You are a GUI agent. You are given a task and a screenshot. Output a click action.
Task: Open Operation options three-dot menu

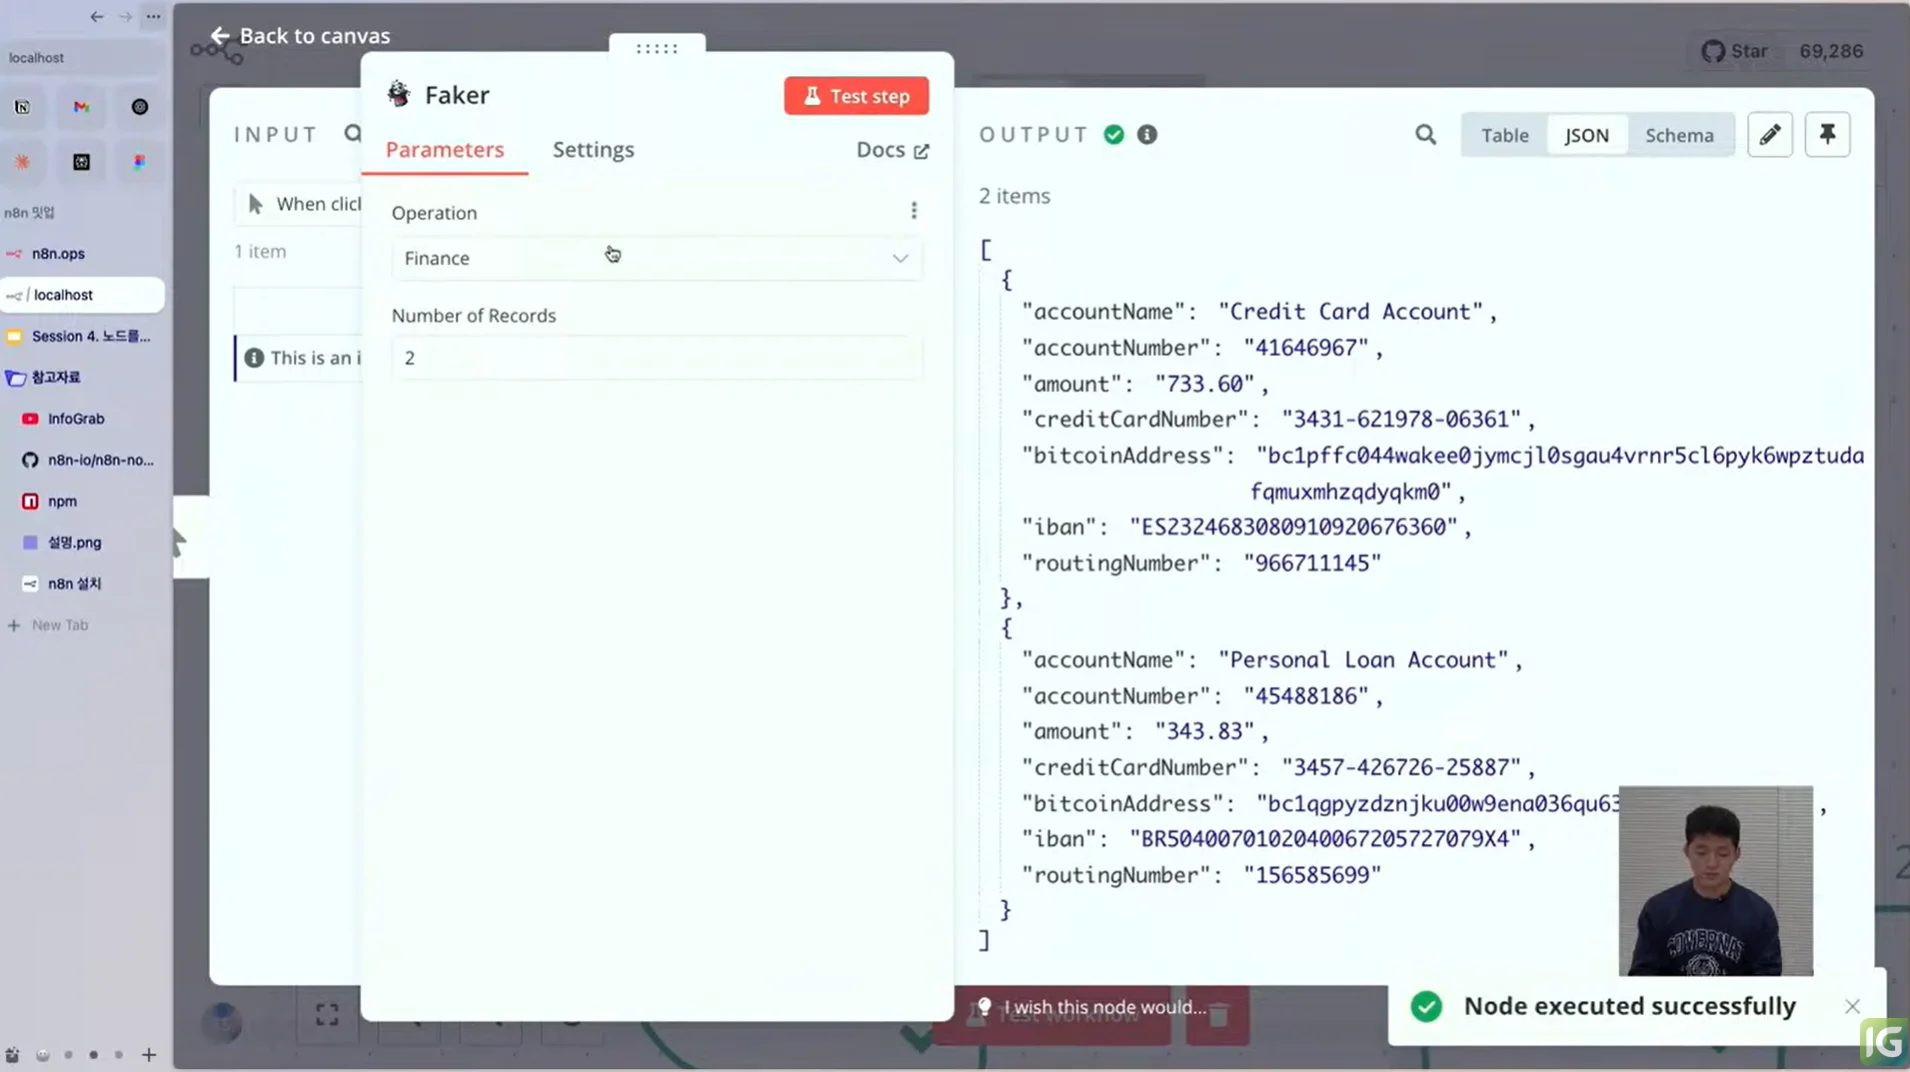[x=913, y=210]
